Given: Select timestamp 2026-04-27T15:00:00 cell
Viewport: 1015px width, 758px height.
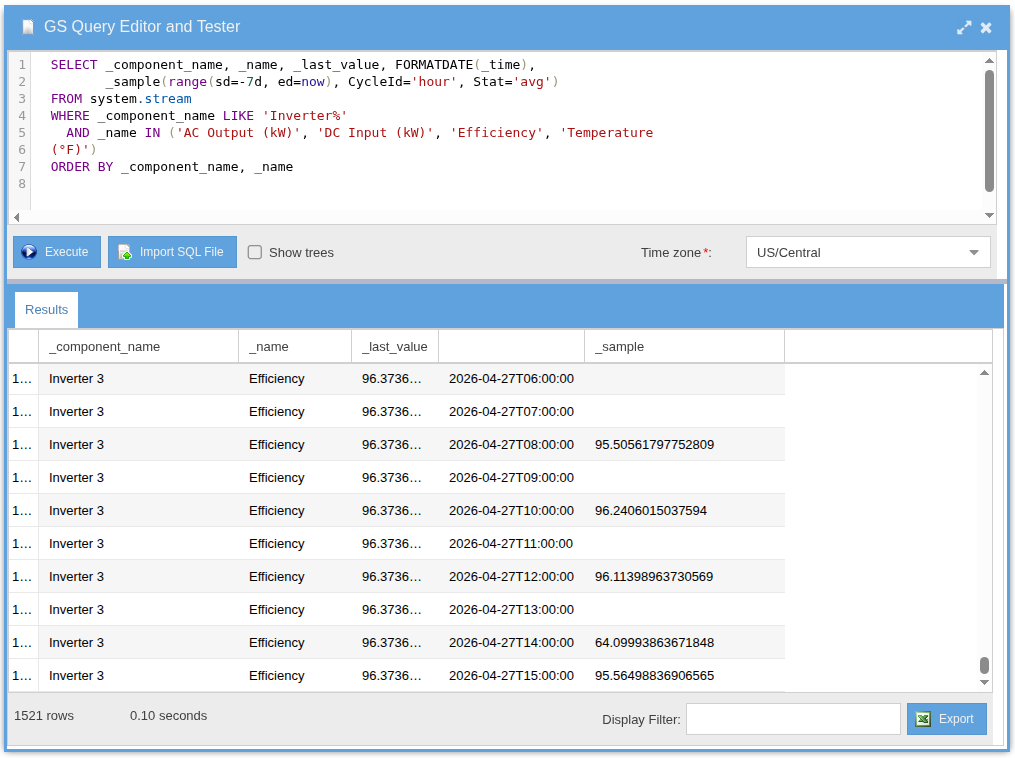Looking at the screenshot, I should (511, 676).
